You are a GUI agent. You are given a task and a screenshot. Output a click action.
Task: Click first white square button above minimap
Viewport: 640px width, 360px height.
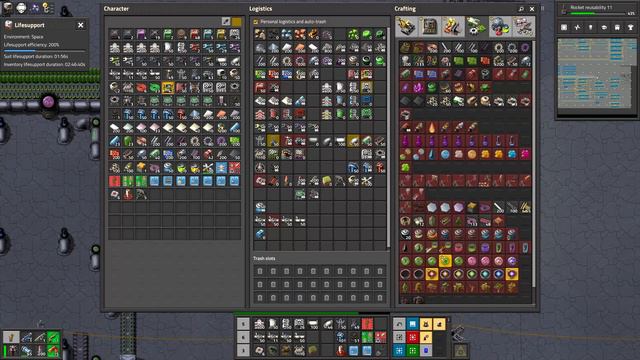(x=564, y=27)
